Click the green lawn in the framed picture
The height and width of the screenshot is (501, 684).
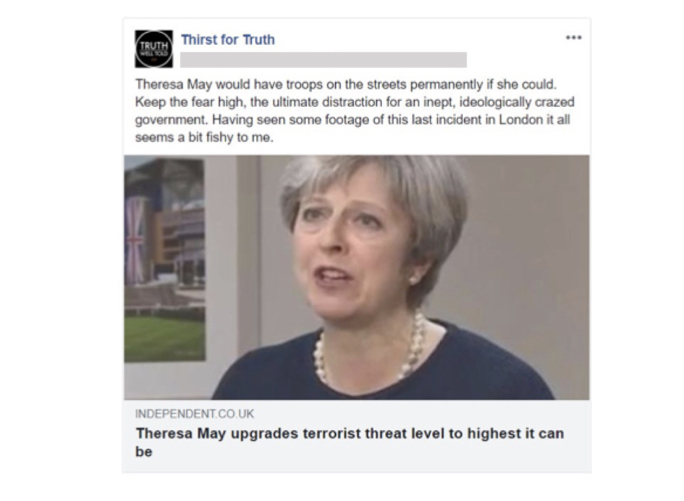click(164, 338)
